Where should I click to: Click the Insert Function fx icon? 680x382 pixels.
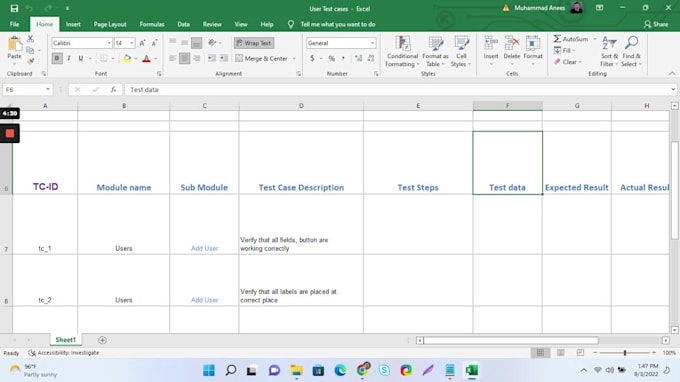tap(113, 89)
